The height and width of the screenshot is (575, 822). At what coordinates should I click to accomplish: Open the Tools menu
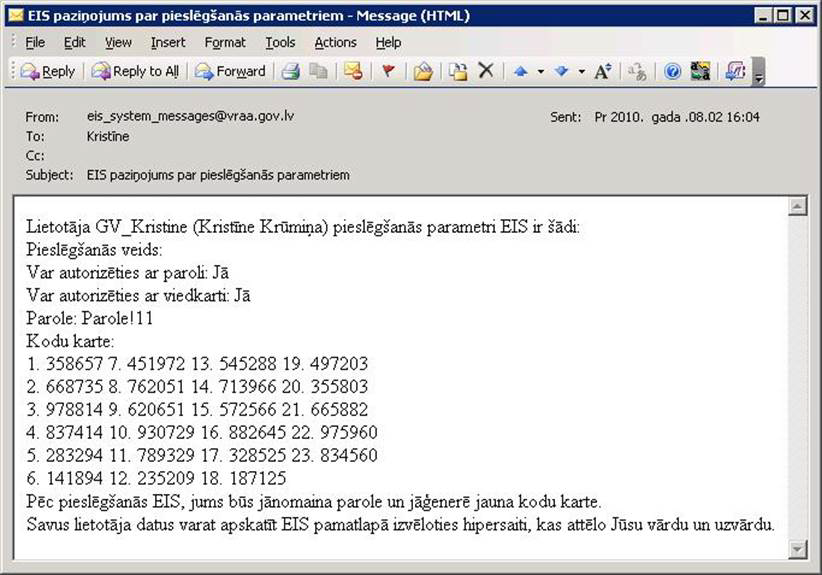[x=280, y=42]
